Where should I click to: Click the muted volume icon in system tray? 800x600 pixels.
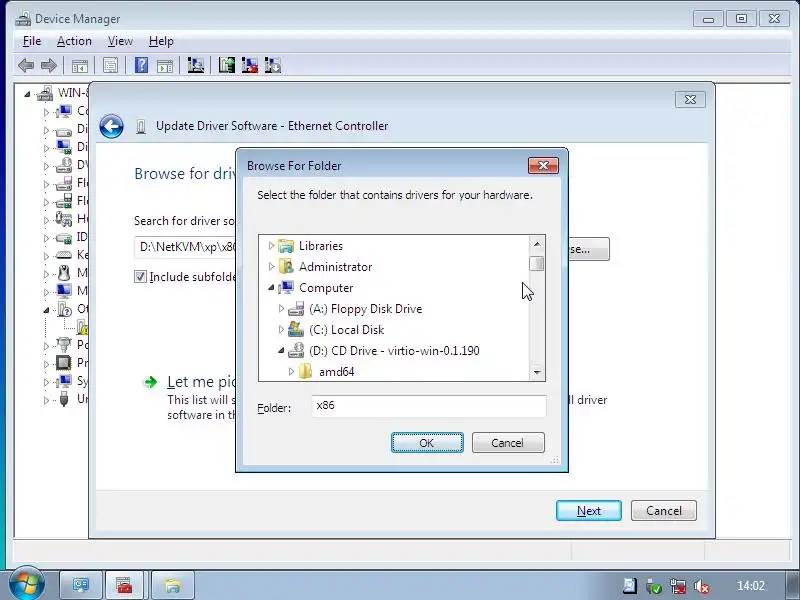(x=703, y=586)
